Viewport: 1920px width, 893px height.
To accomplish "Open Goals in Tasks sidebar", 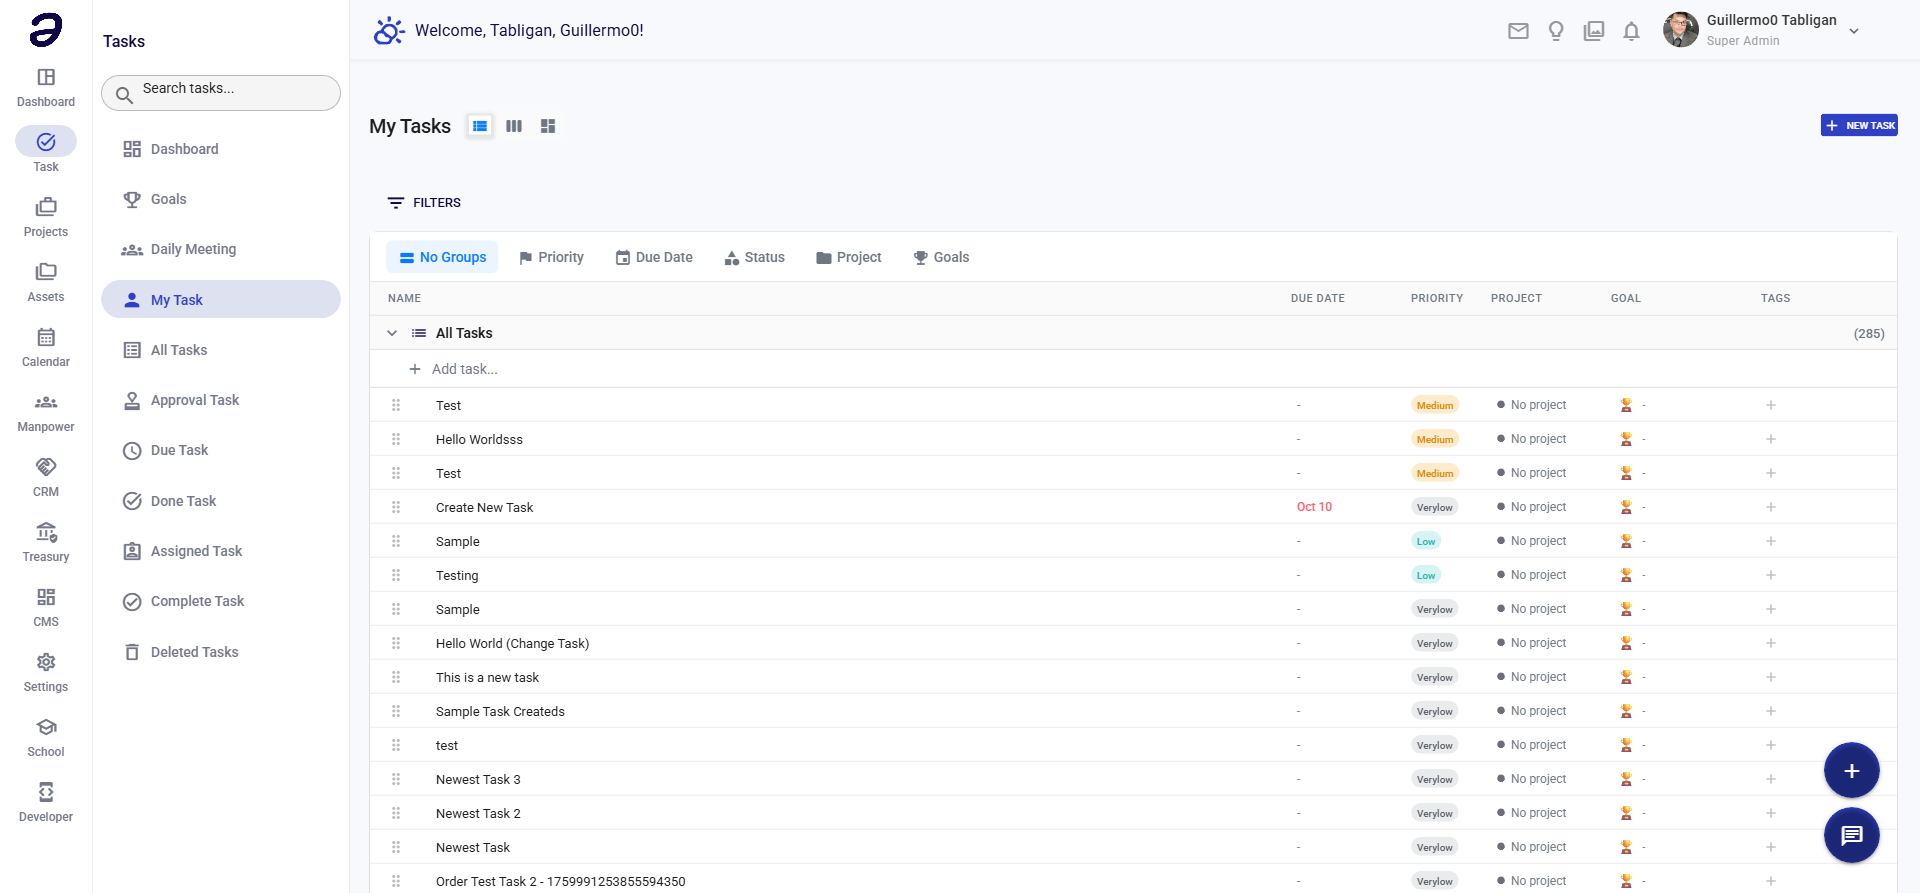I will tap(221, 199).
